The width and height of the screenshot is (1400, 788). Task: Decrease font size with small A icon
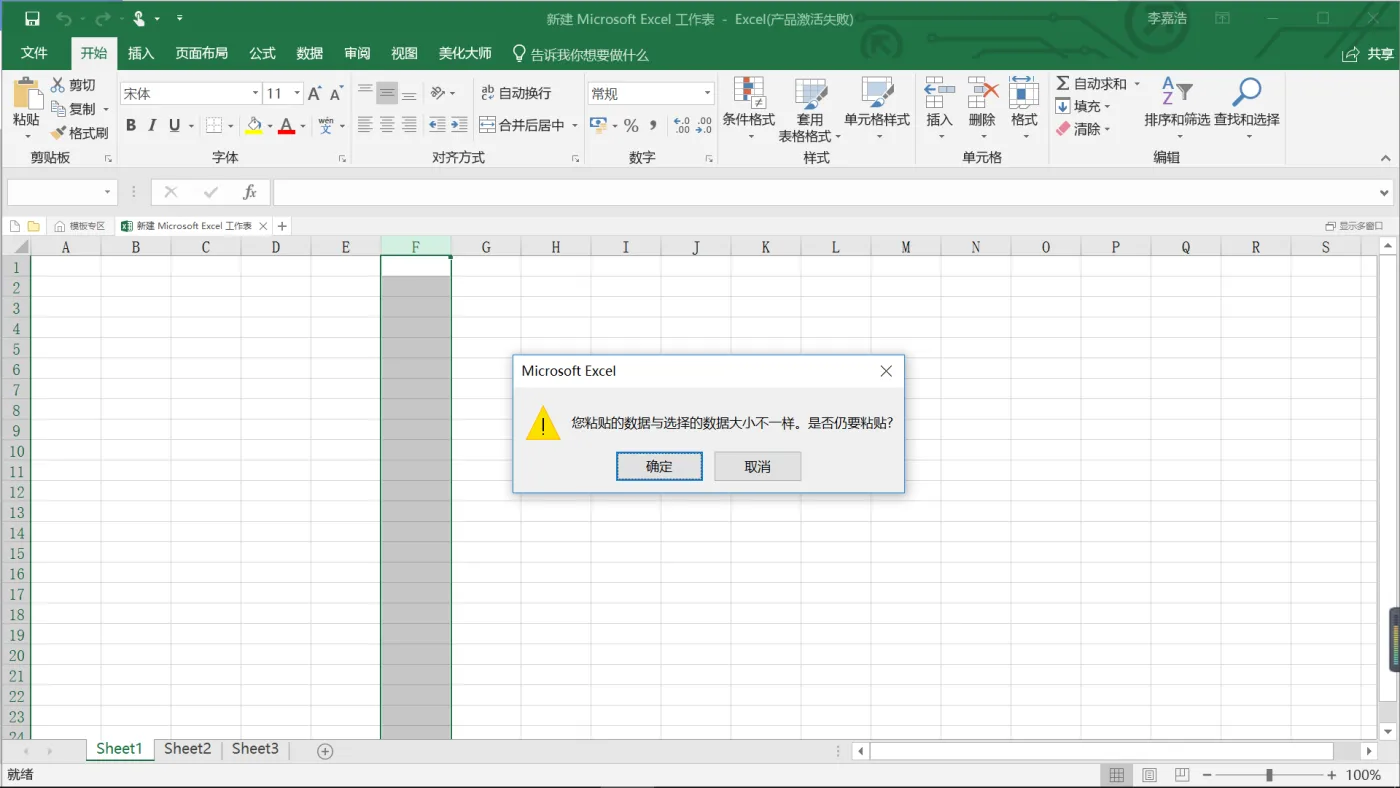pyautogui.click(x=336, y=93)
